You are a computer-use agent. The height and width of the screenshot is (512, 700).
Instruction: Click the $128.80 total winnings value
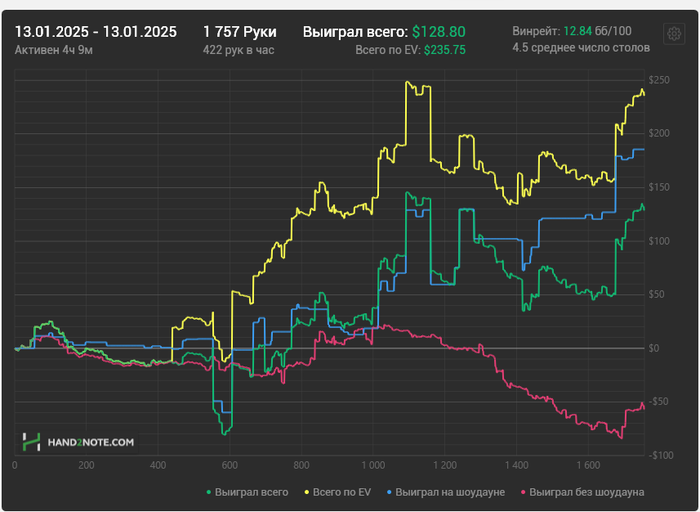click(x=438, y=32)
